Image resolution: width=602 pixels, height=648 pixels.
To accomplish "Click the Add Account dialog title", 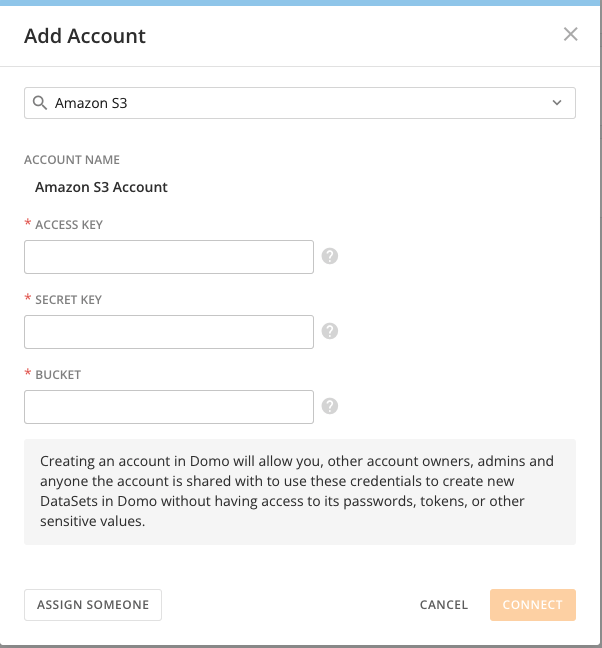I will point(85,36).
